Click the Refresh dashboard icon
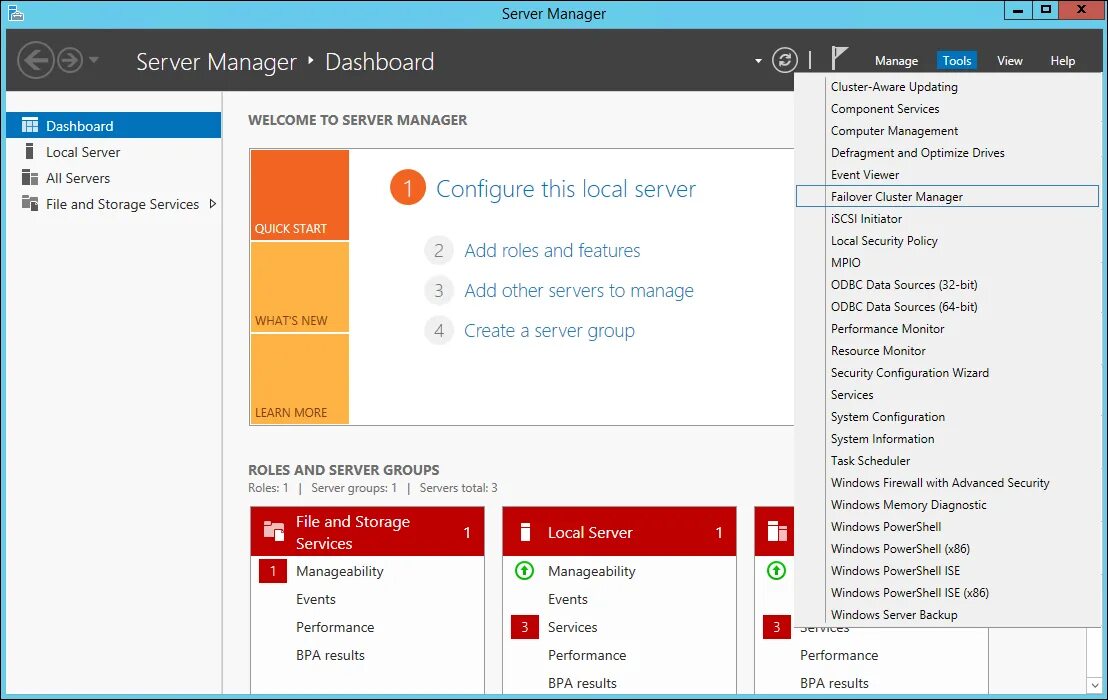This screenshot has height=700, width=1108. [x=784, y=60]
